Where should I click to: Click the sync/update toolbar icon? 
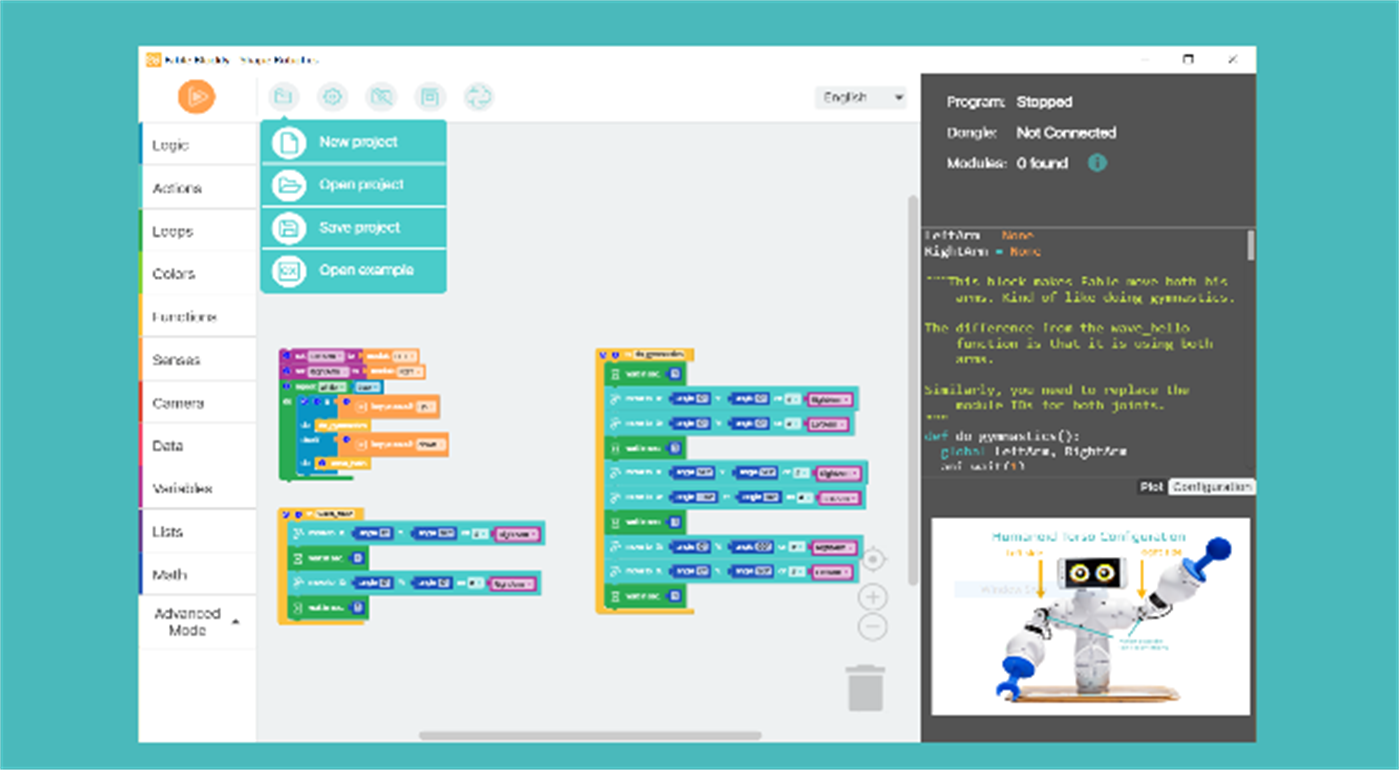[x=479, y=97]
